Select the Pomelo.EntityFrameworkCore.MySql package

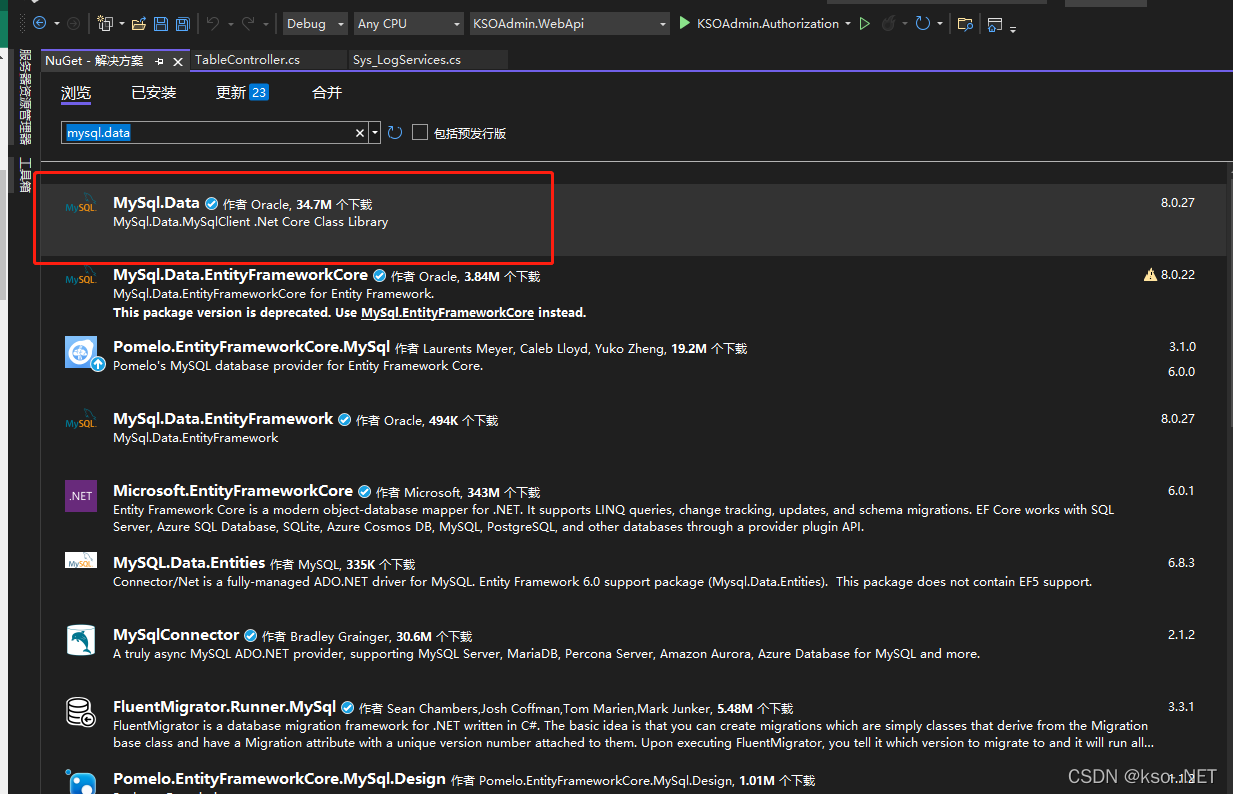click(632, 364)
